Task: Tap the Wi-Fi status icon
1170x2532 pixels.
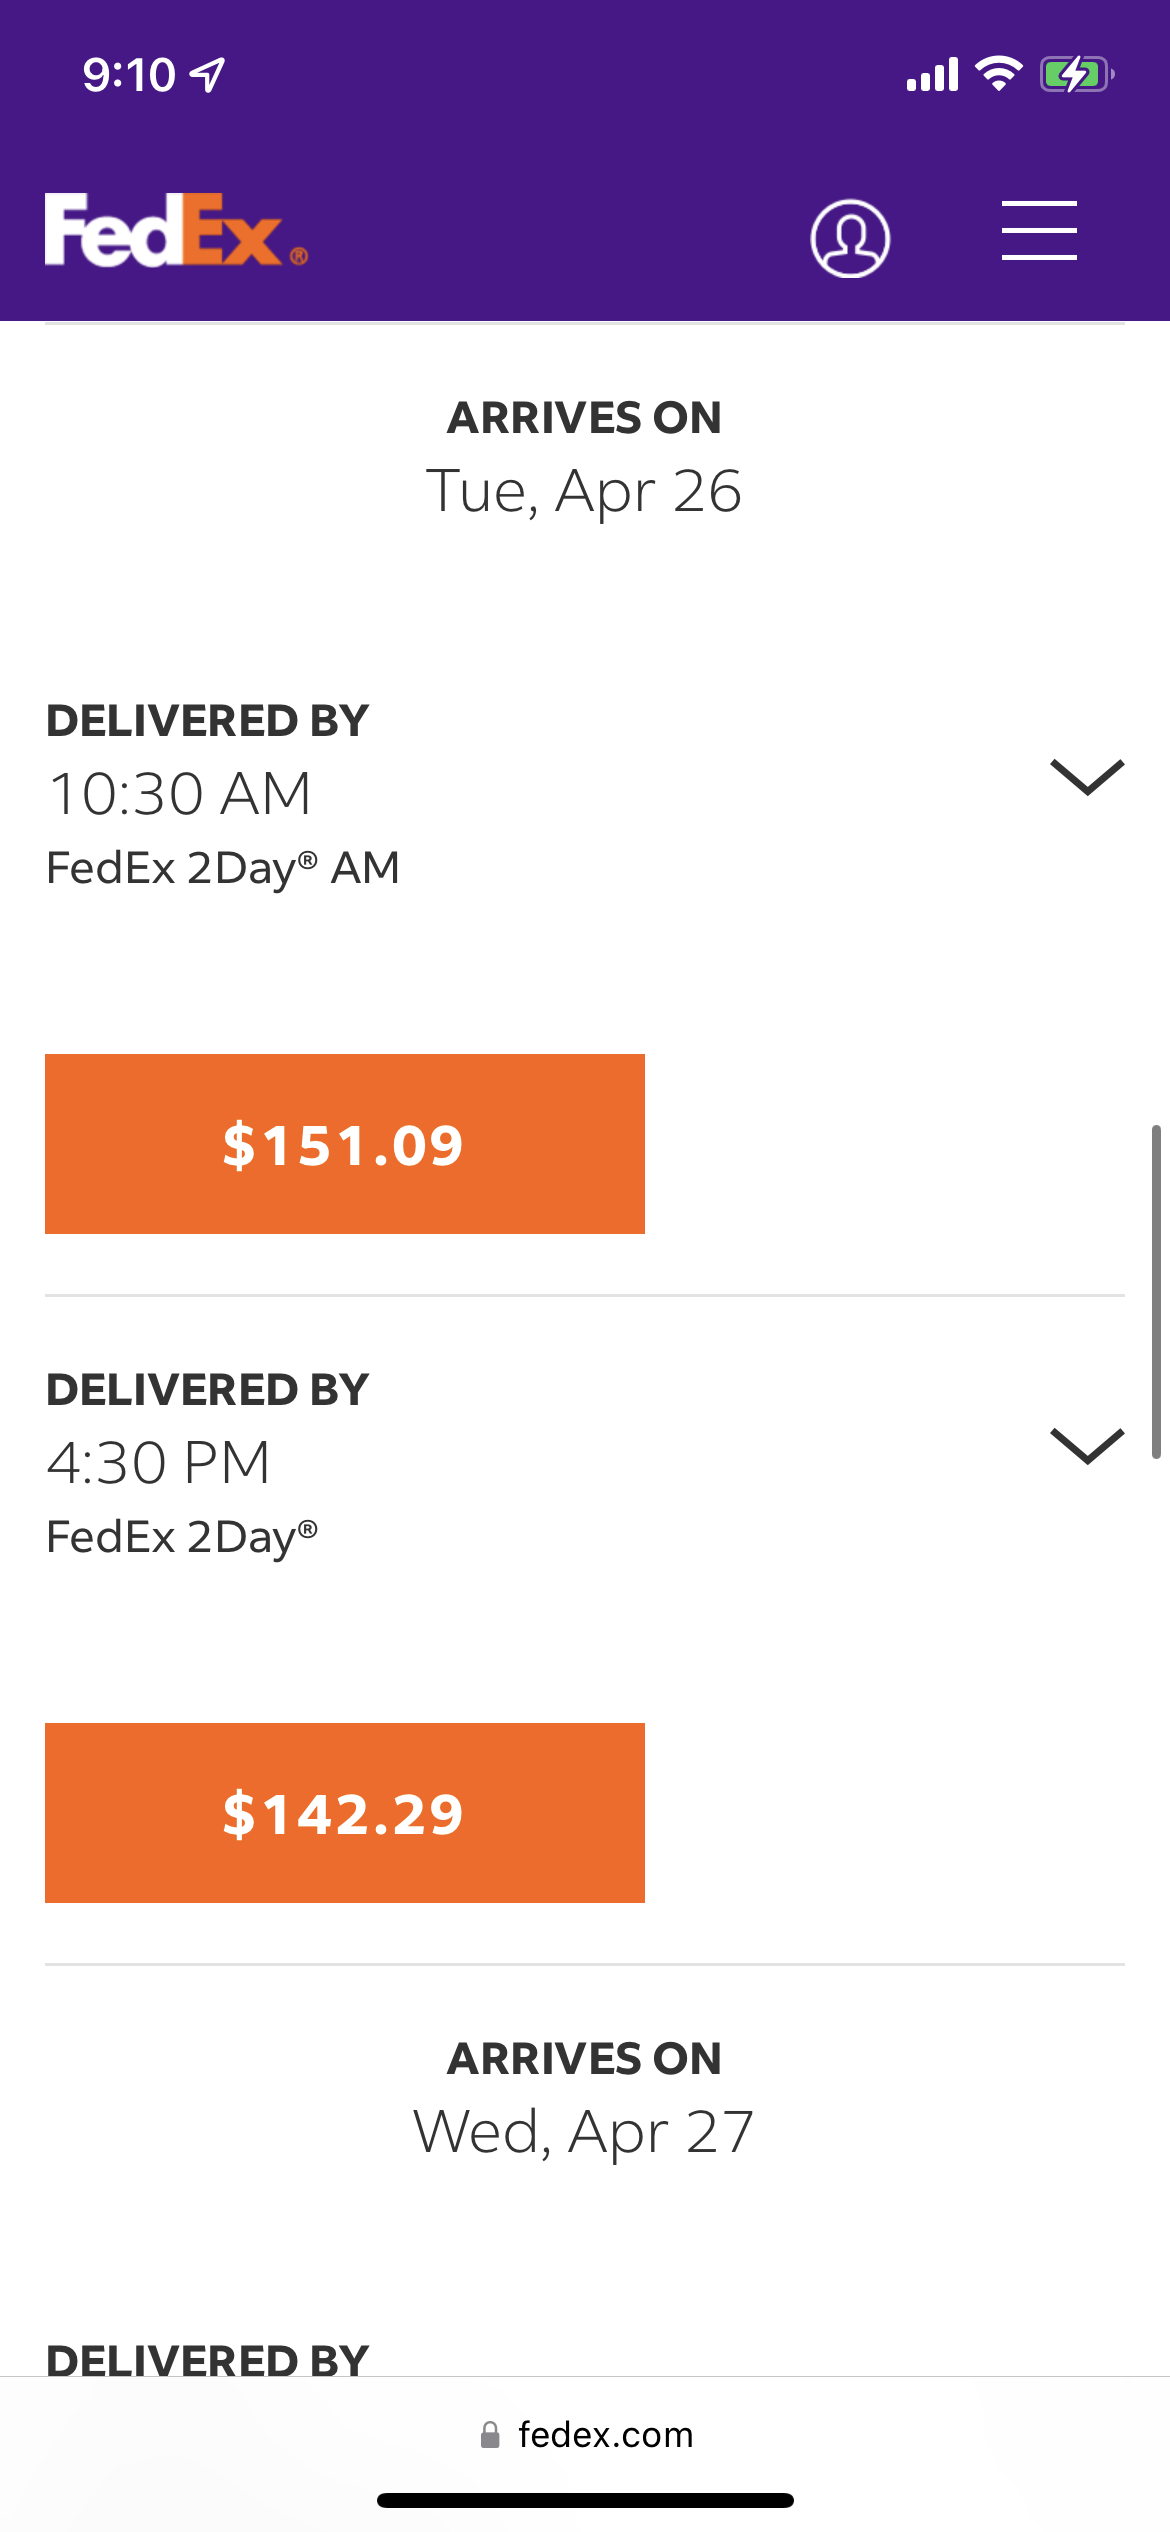Action: coord(998,74)
